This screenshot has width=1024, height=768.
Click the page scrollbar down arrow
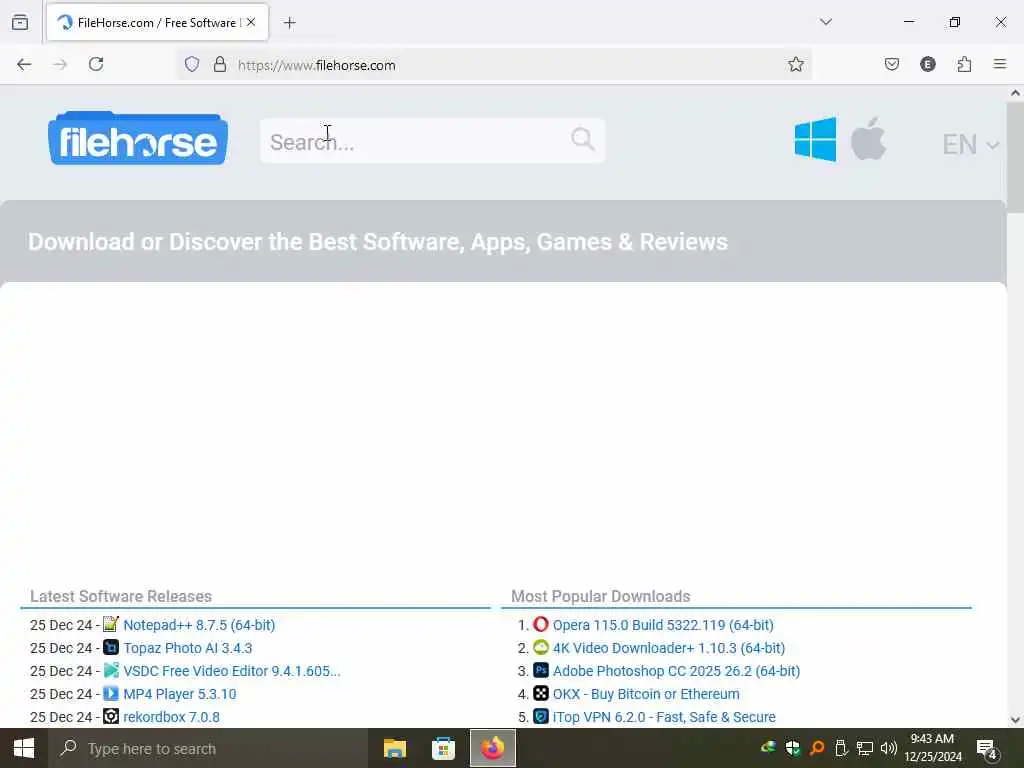(1015, 720)
